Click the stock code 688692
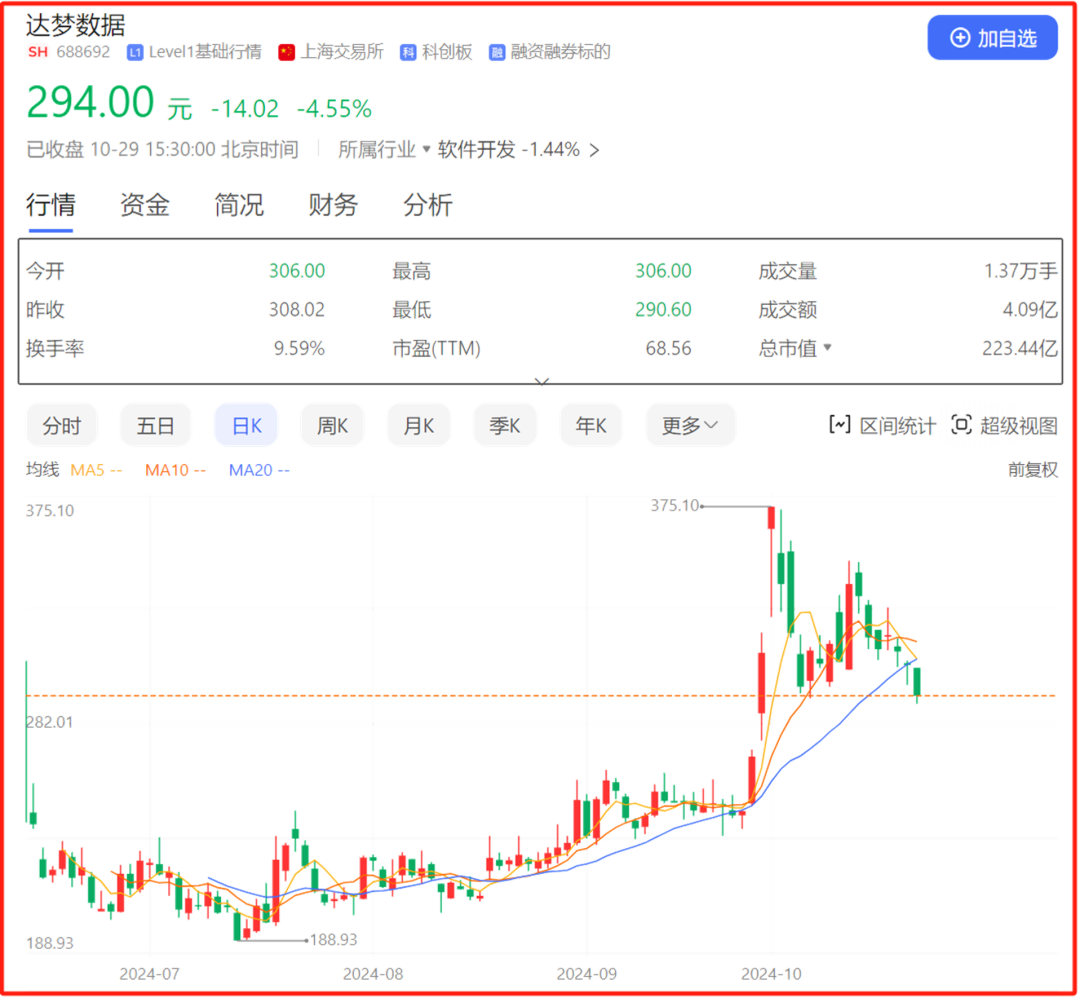This screenshot has height=998, width=1080. tap(83, 52)
